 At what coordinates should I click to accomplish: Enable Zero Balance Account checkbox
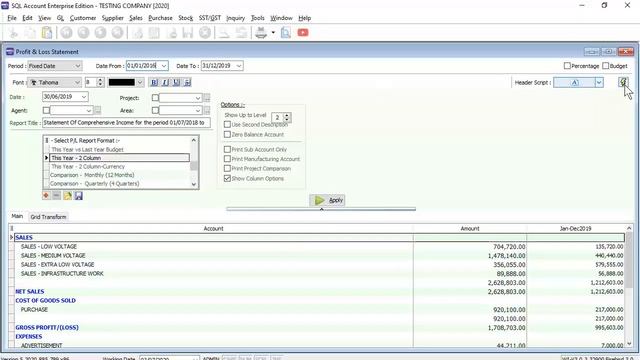pos(227,134)
